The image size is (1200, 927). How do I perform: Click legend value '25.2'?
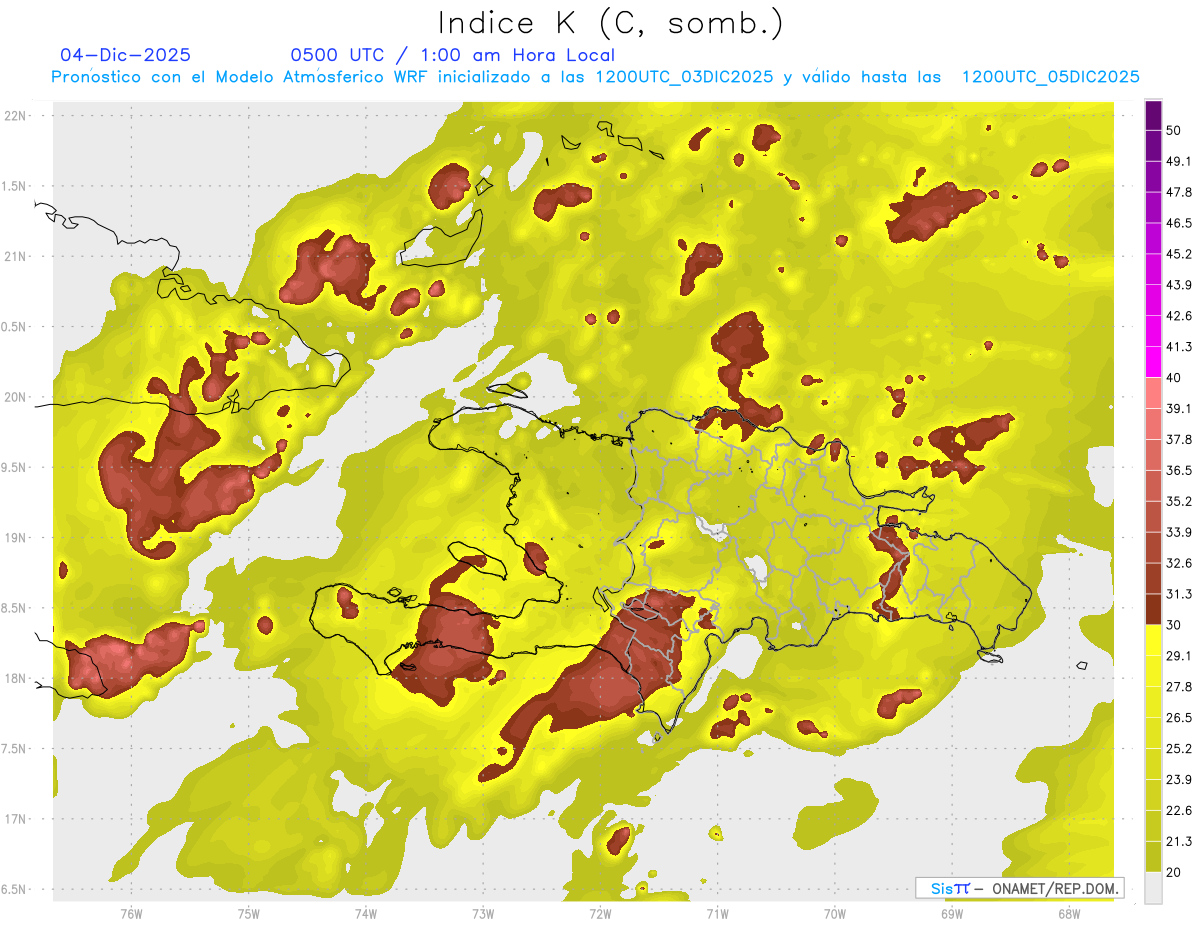coord(1178,749)
